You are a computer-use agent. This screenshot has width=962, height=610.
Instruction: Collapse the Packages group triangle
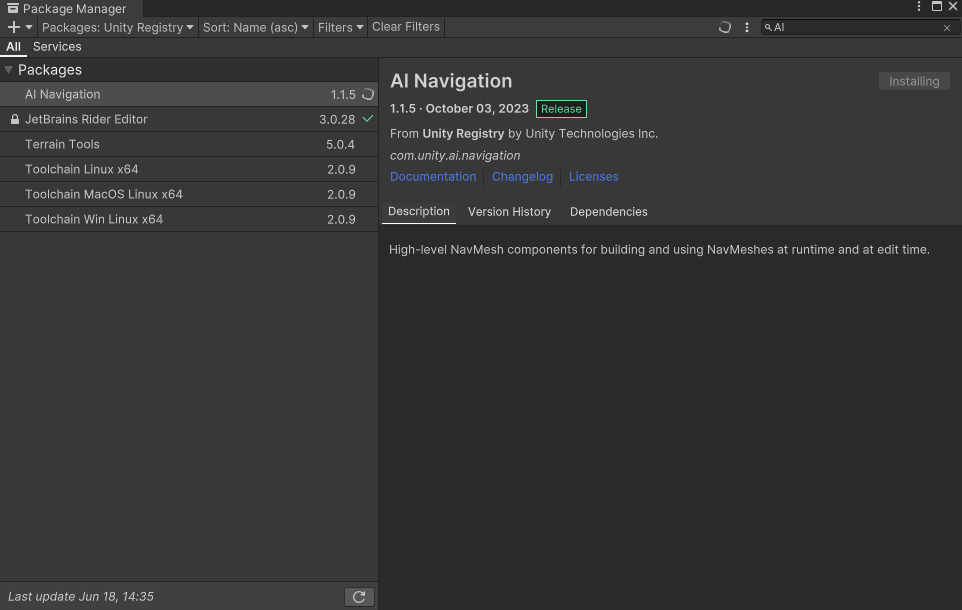click(9, 70)
